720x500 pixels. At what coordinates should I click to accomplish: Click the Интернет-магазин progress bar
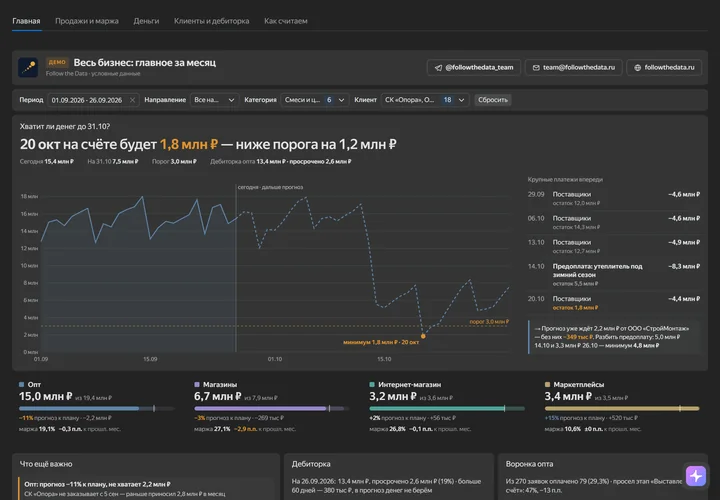click(x=447, y=408)
